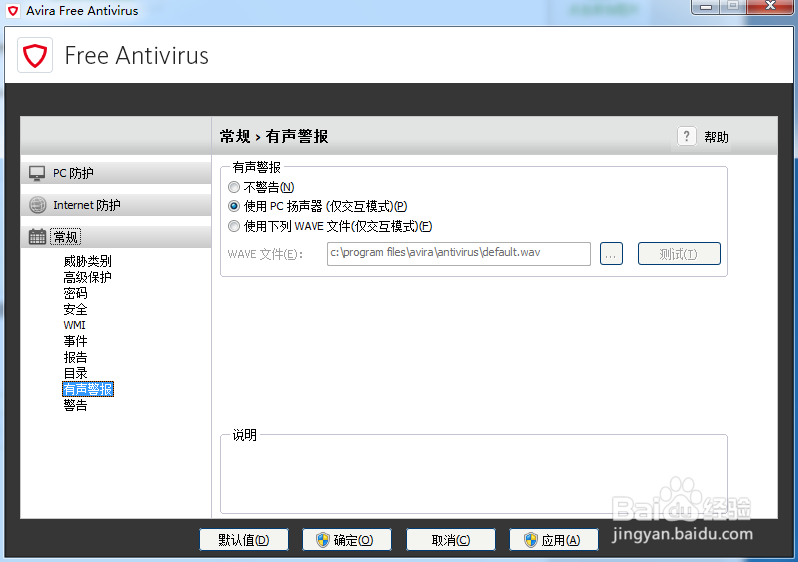Click the small Avira icon in the title bar

13,10
